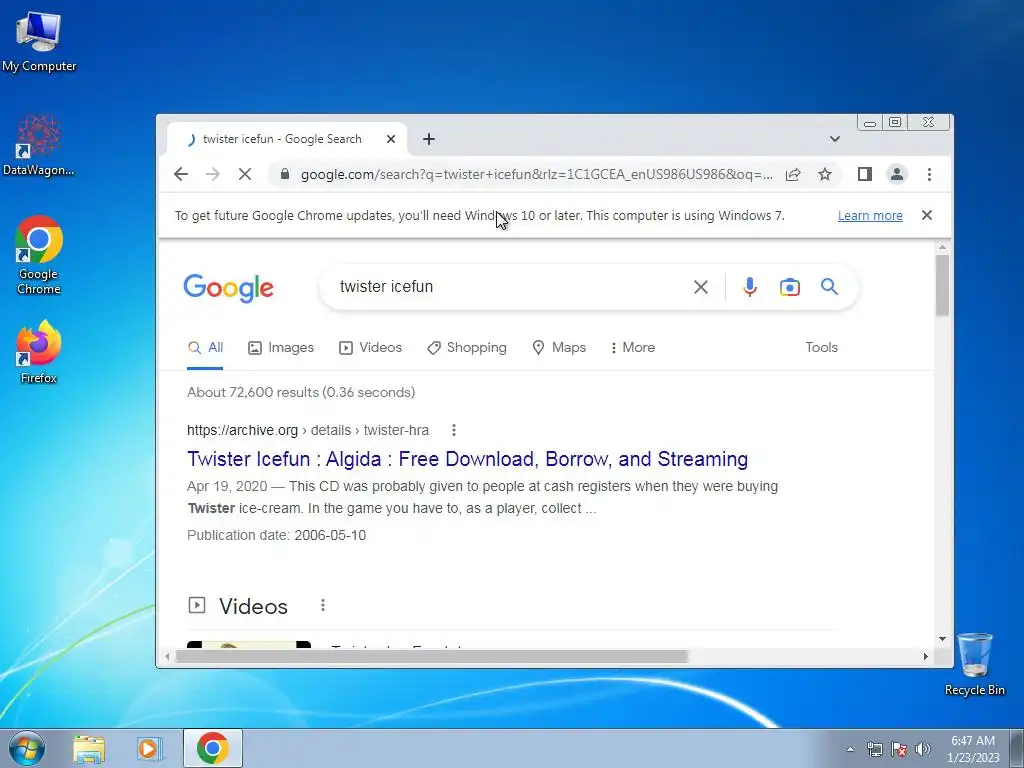Switch to the Images tab
1024x768 pixels.
point(281,347)
